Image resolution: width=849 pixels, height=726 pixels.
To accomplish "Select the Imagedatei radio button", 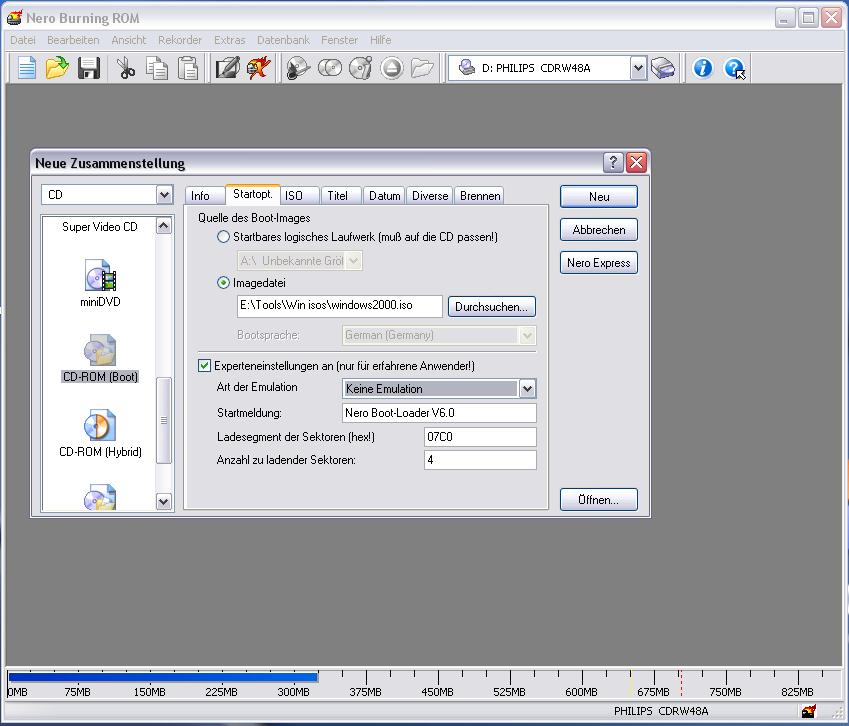I will (223, 283).
